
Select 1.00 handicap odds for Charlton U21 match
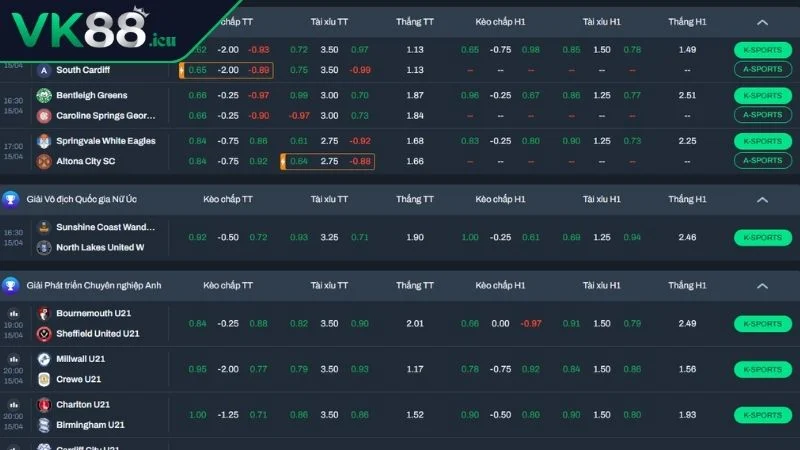pos(197,415)
